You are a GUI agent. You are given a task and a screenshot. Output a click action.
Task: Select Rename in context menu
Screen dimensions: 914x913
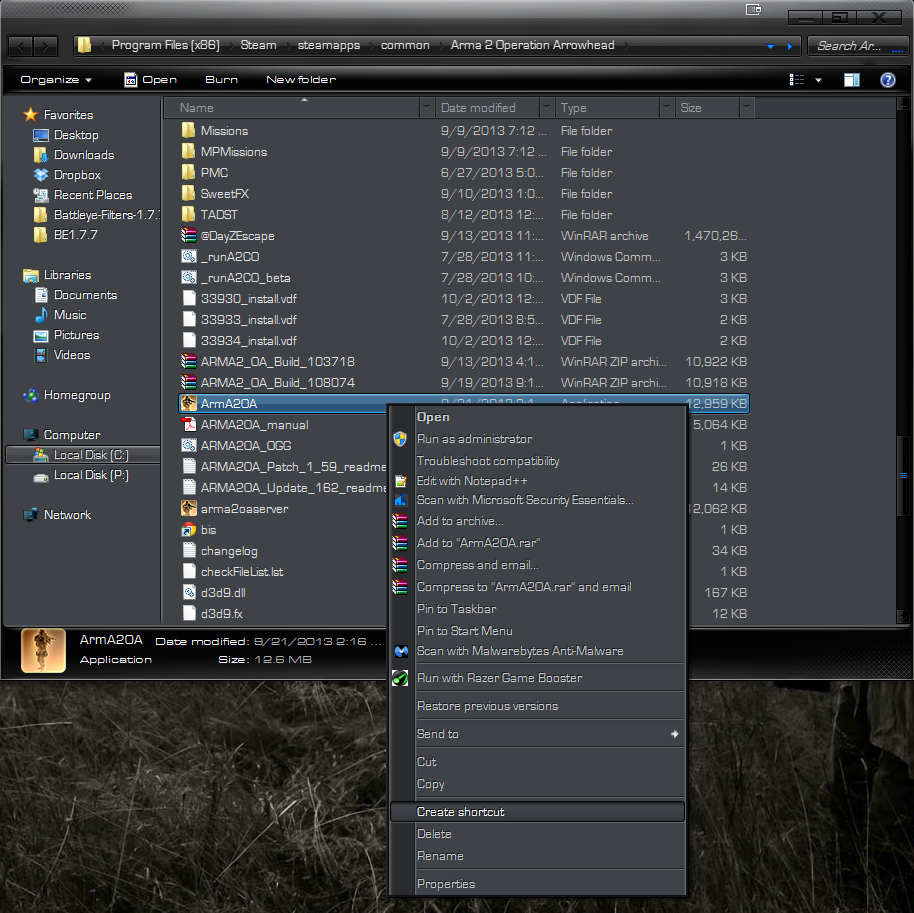tap(440, 856)
